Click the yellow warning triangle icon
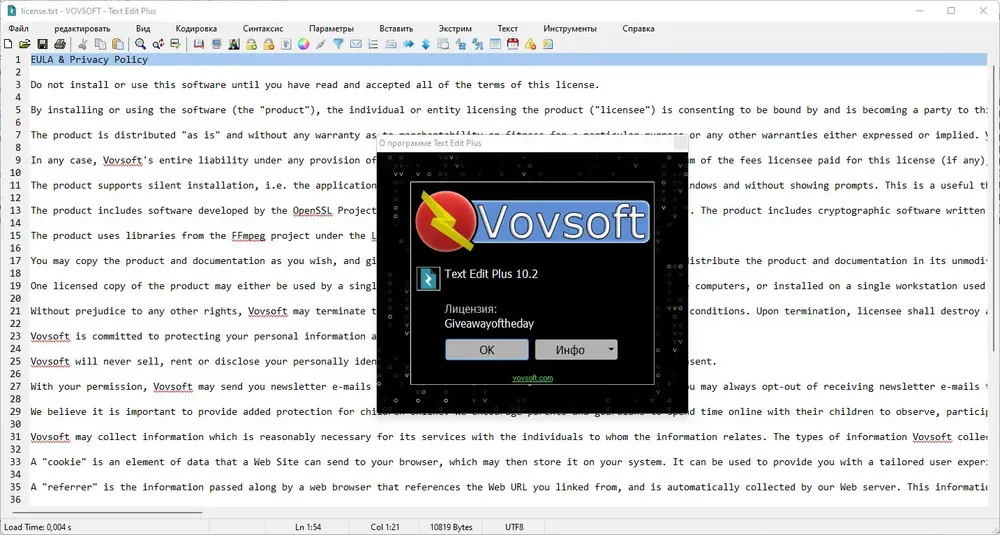1000x535 pixels. pyautogui.click(x=530, y=44)
